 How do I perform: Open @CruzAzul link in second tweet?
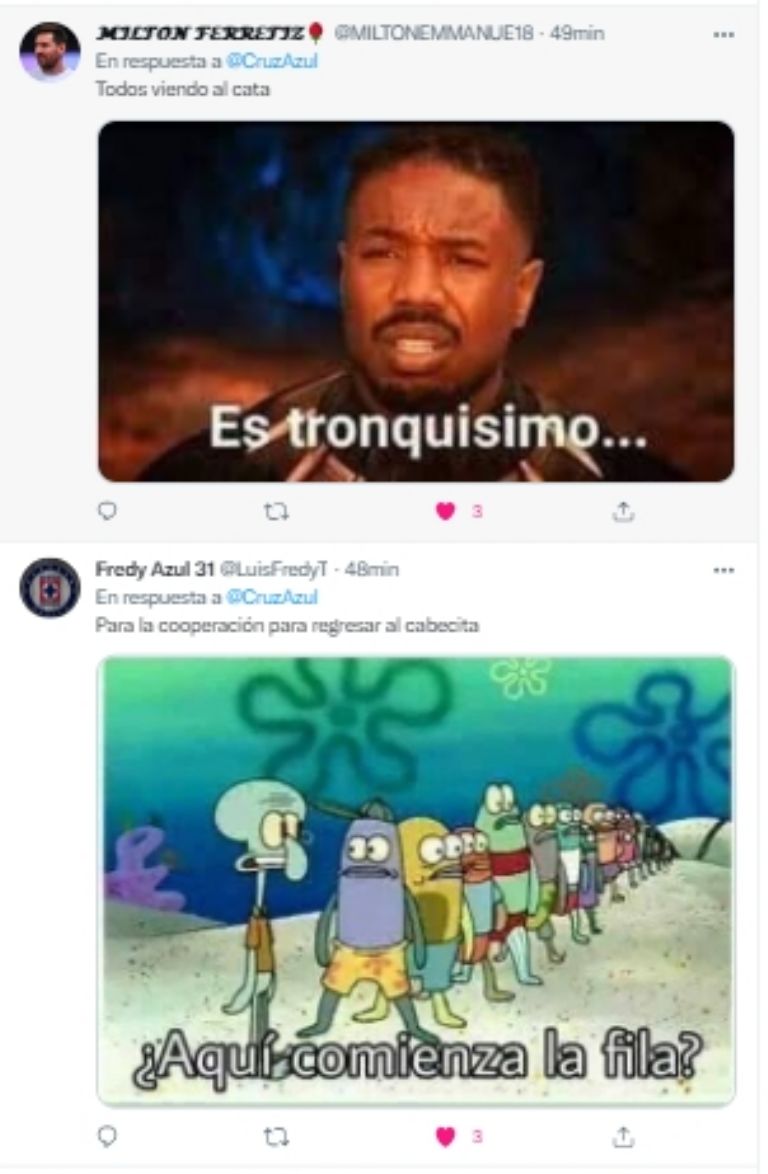coord(272,597)
